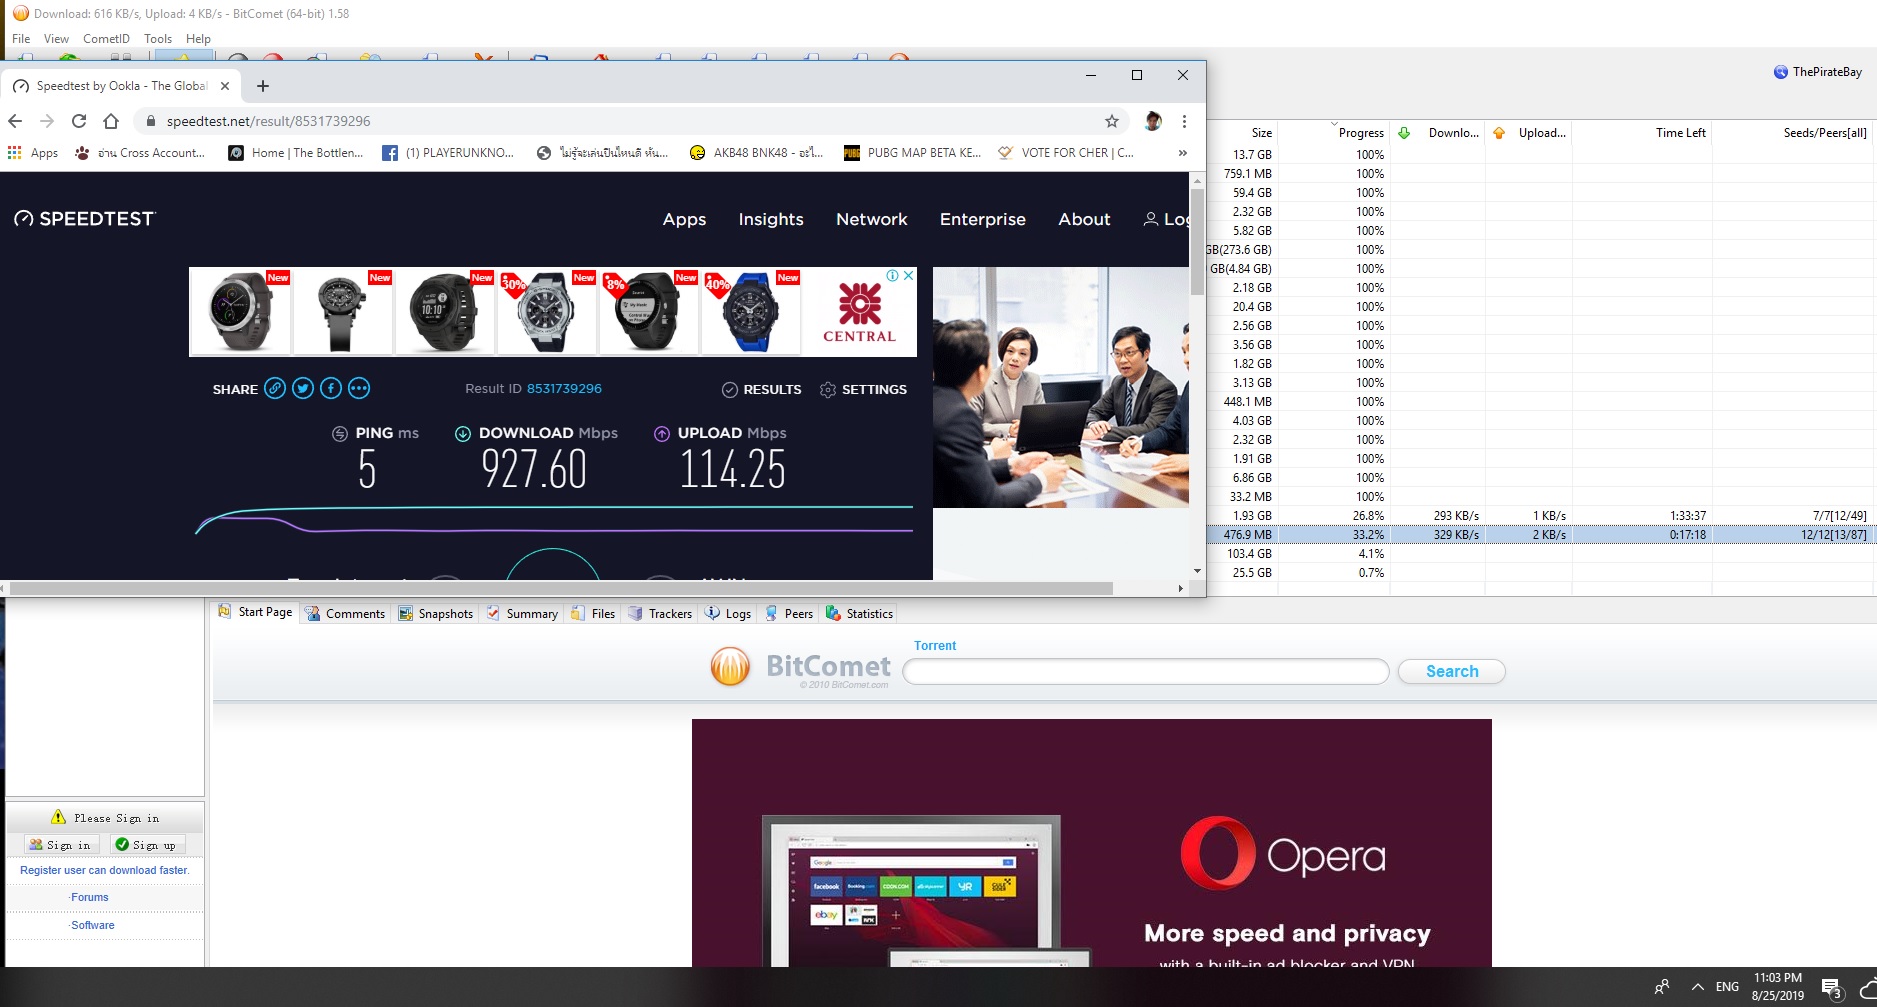This screenshot has width=1877, height=1007.
Task: Sort by Seeds/Peers[all] column
Action: pos(1793,133)
